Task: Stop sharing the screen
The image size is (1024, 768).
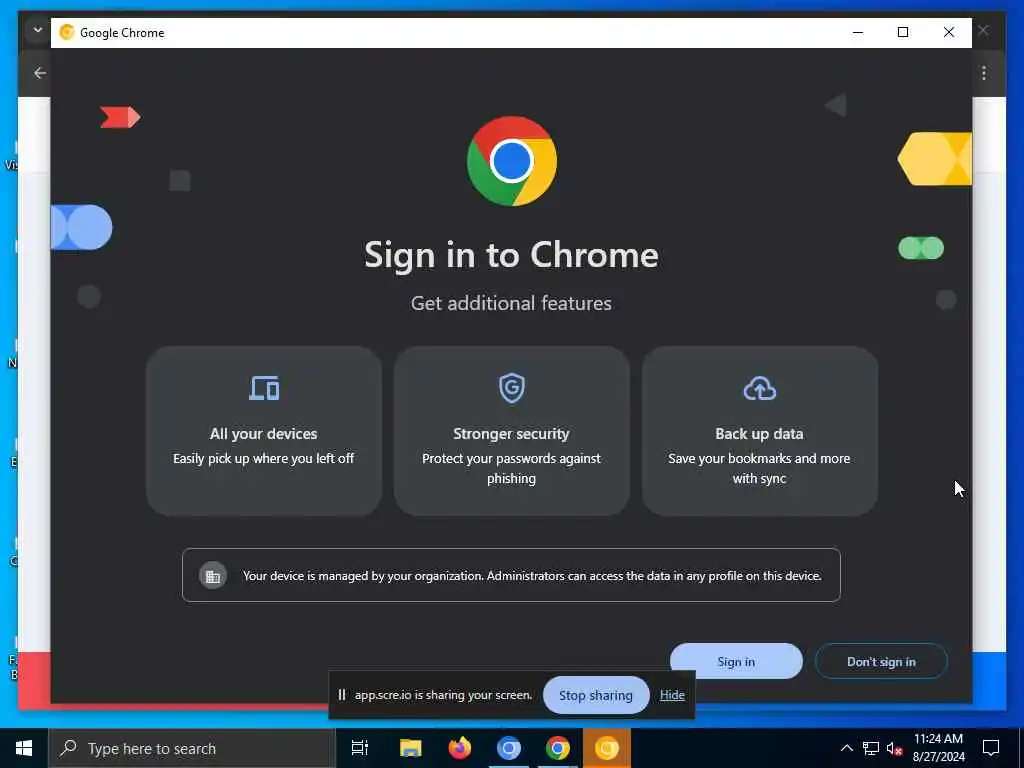Action: [596, 695]
